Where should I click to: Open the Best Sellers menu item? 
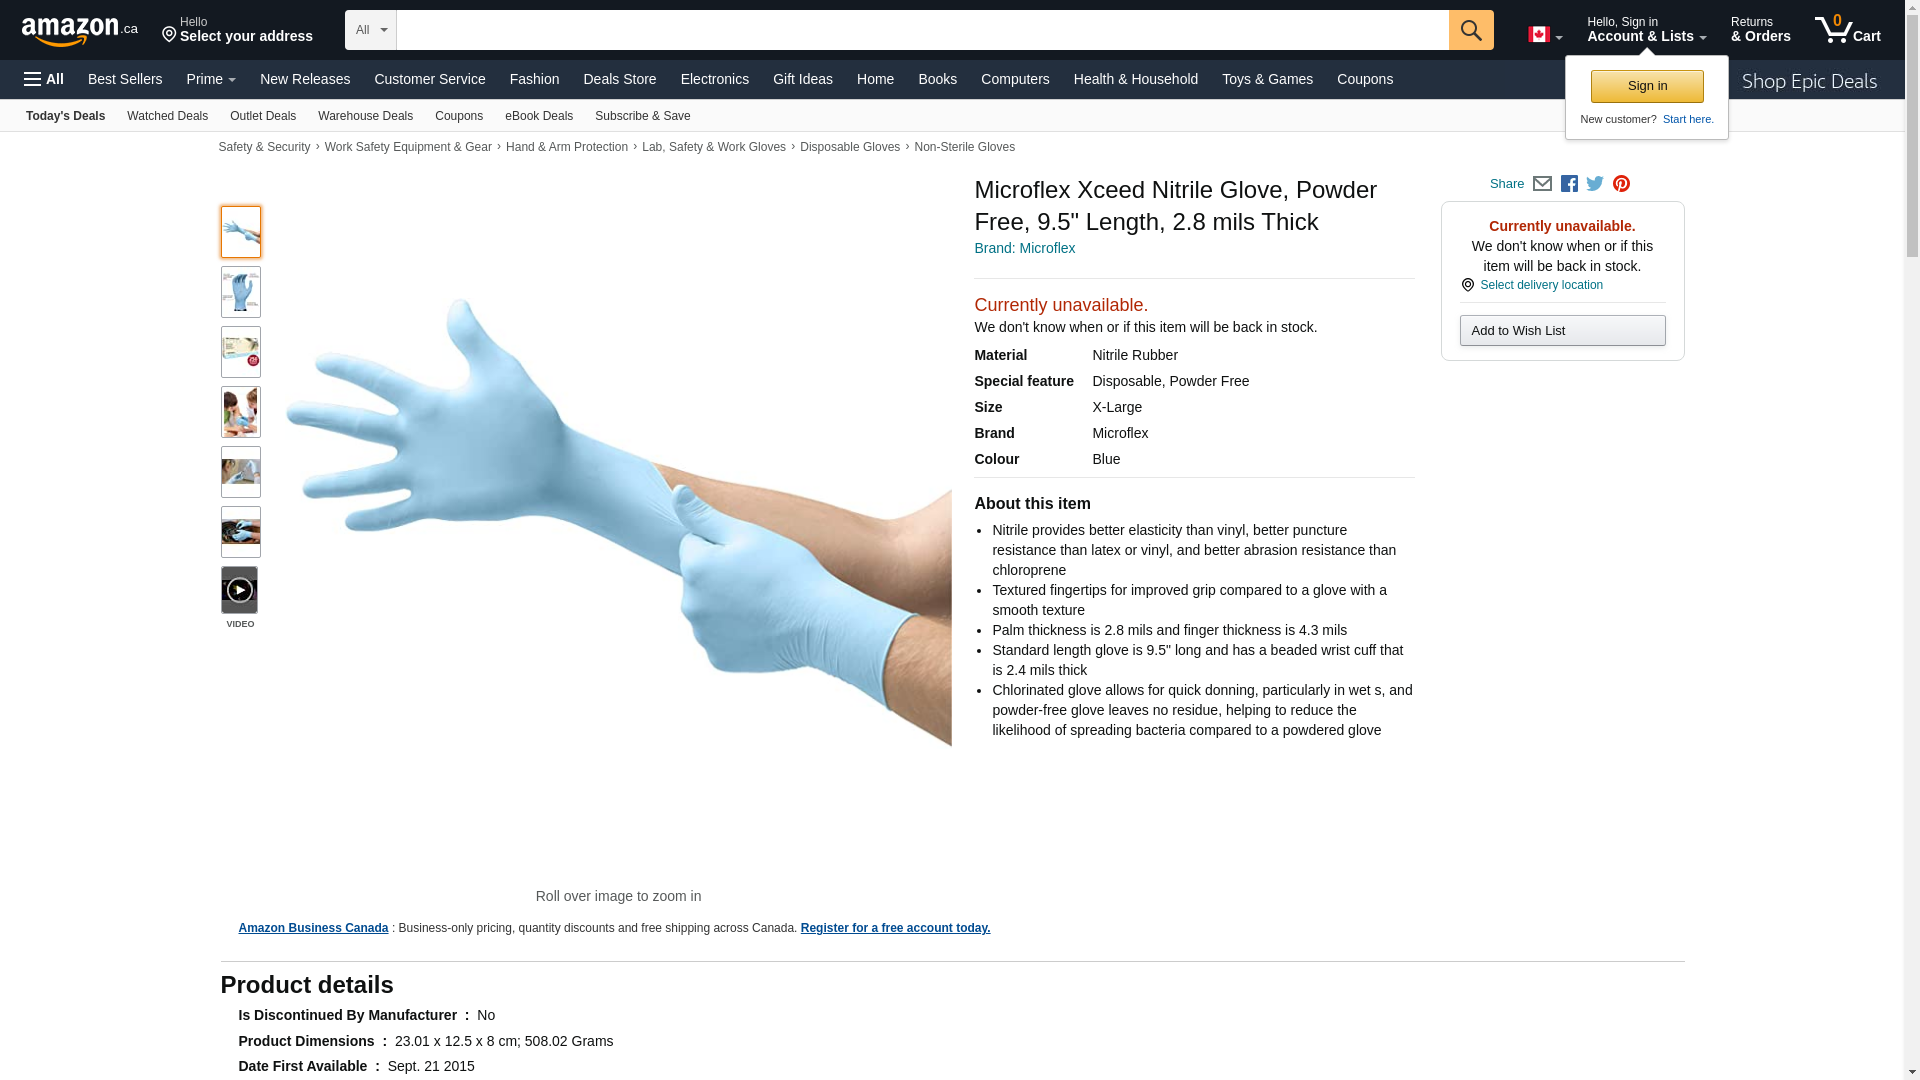(125, 79)
